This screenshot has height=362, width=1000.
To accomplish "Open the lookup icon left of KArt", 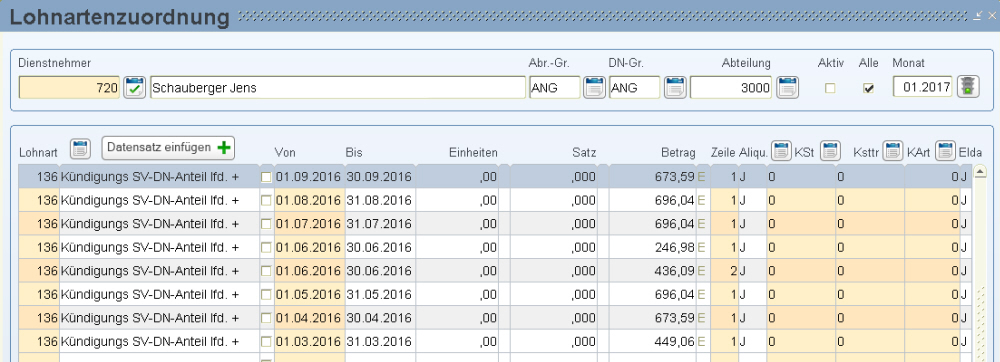I will [893, 150].
